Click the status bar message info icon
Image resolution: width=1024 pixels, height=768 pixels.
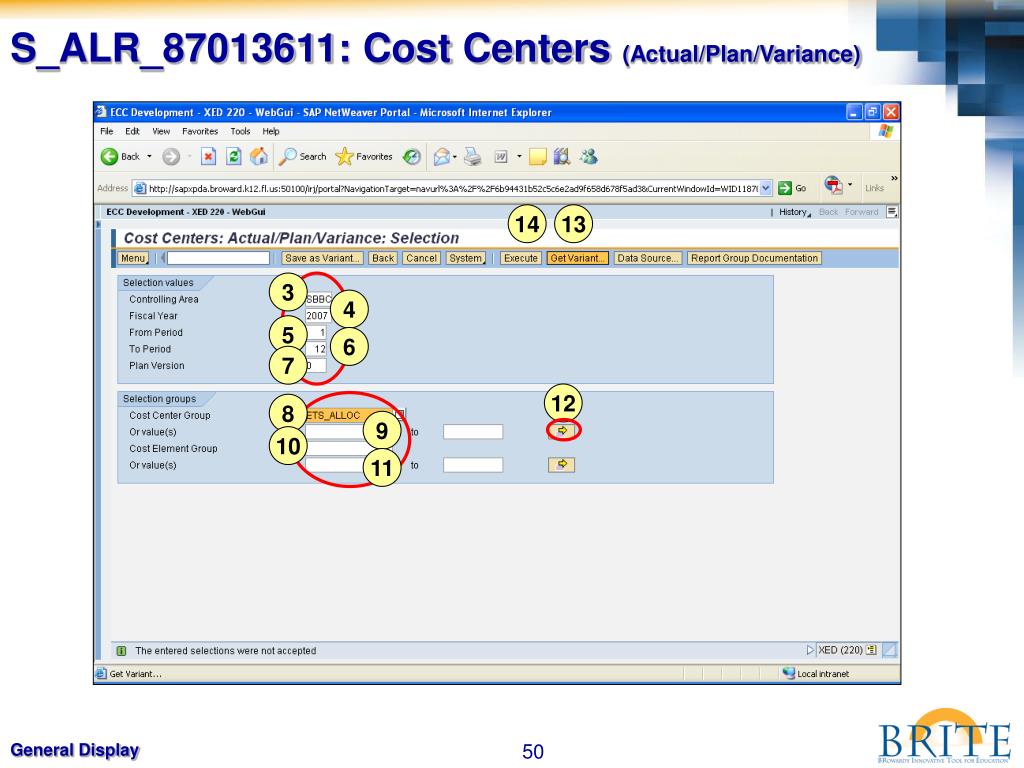(x=121, y=650)
